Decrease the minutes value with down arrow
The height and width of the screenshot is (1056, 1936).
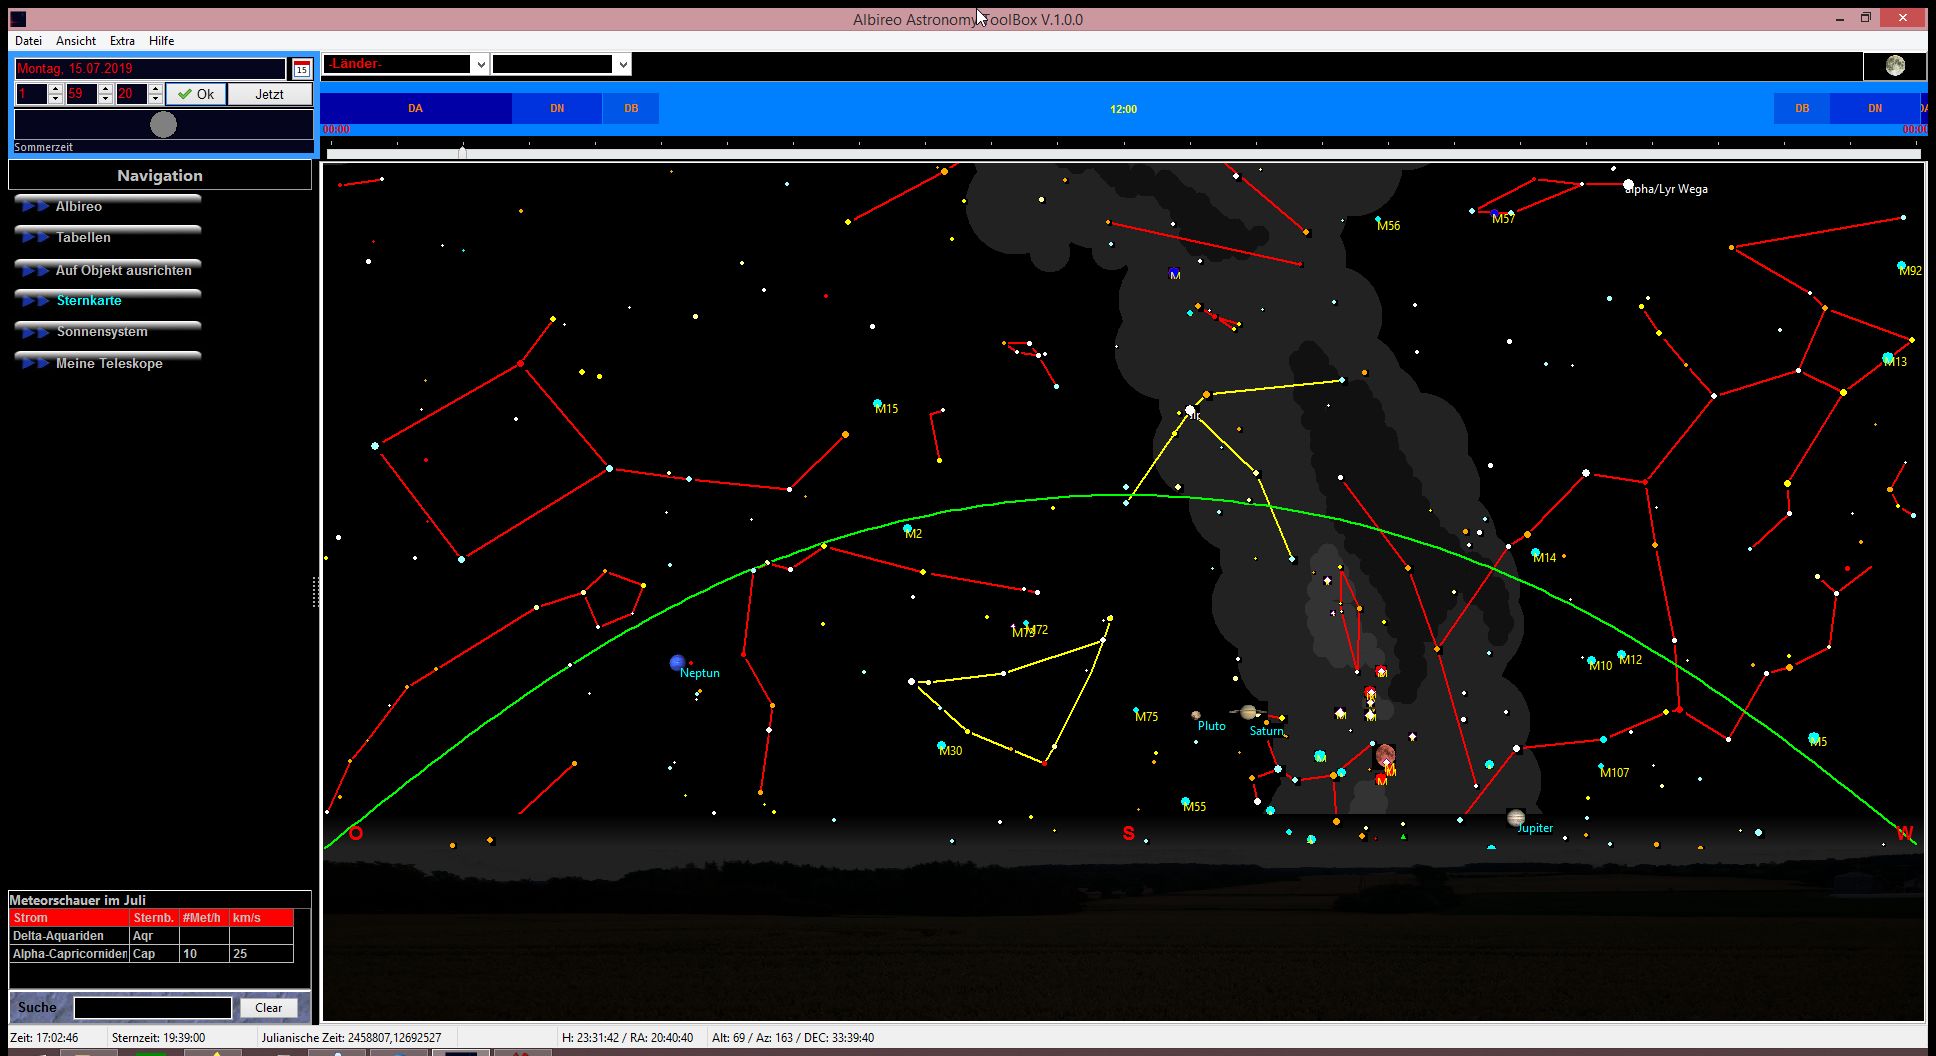pyautogui.click(x=106, y=99)
